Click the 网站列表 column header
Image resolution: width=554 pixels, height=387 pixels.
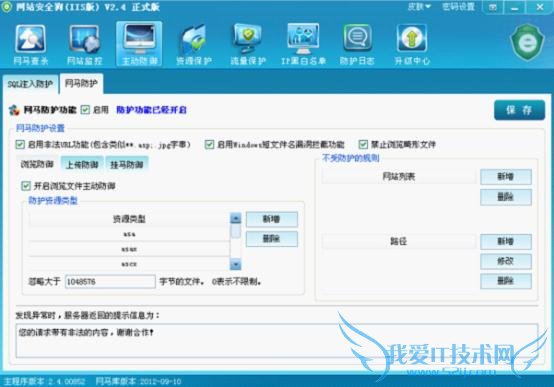[x=399, y=176]
